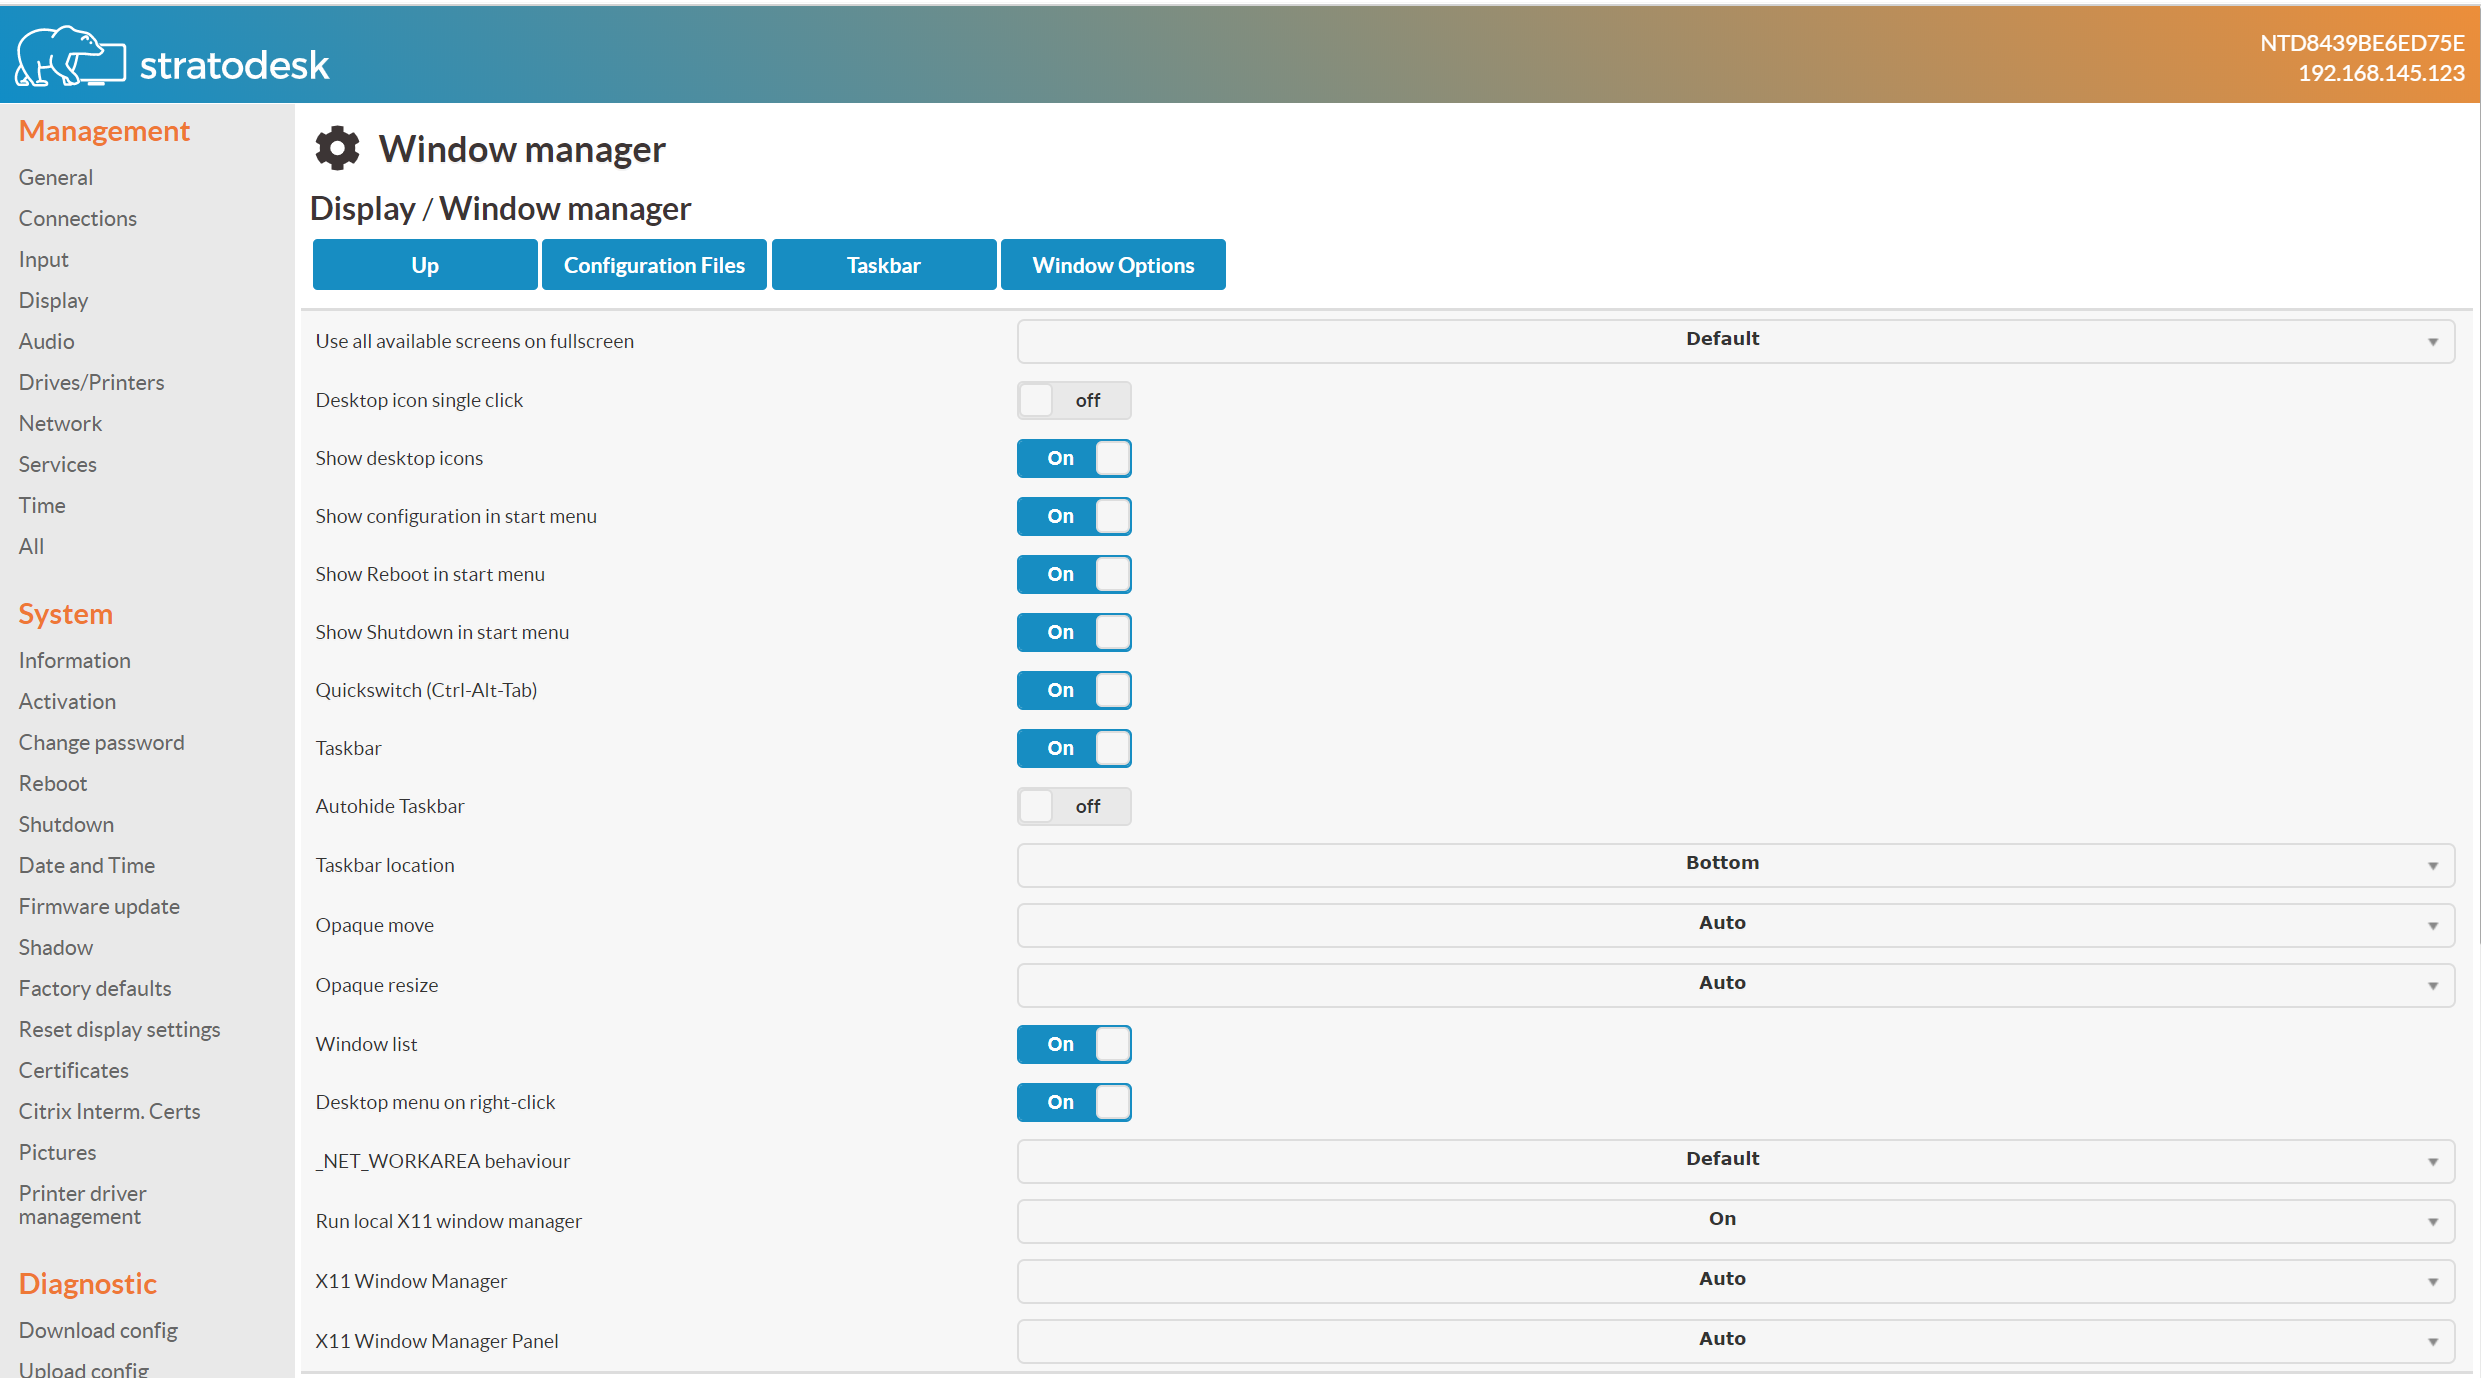
Task: Open the Configuration Files tab
Action: (654, 265)
